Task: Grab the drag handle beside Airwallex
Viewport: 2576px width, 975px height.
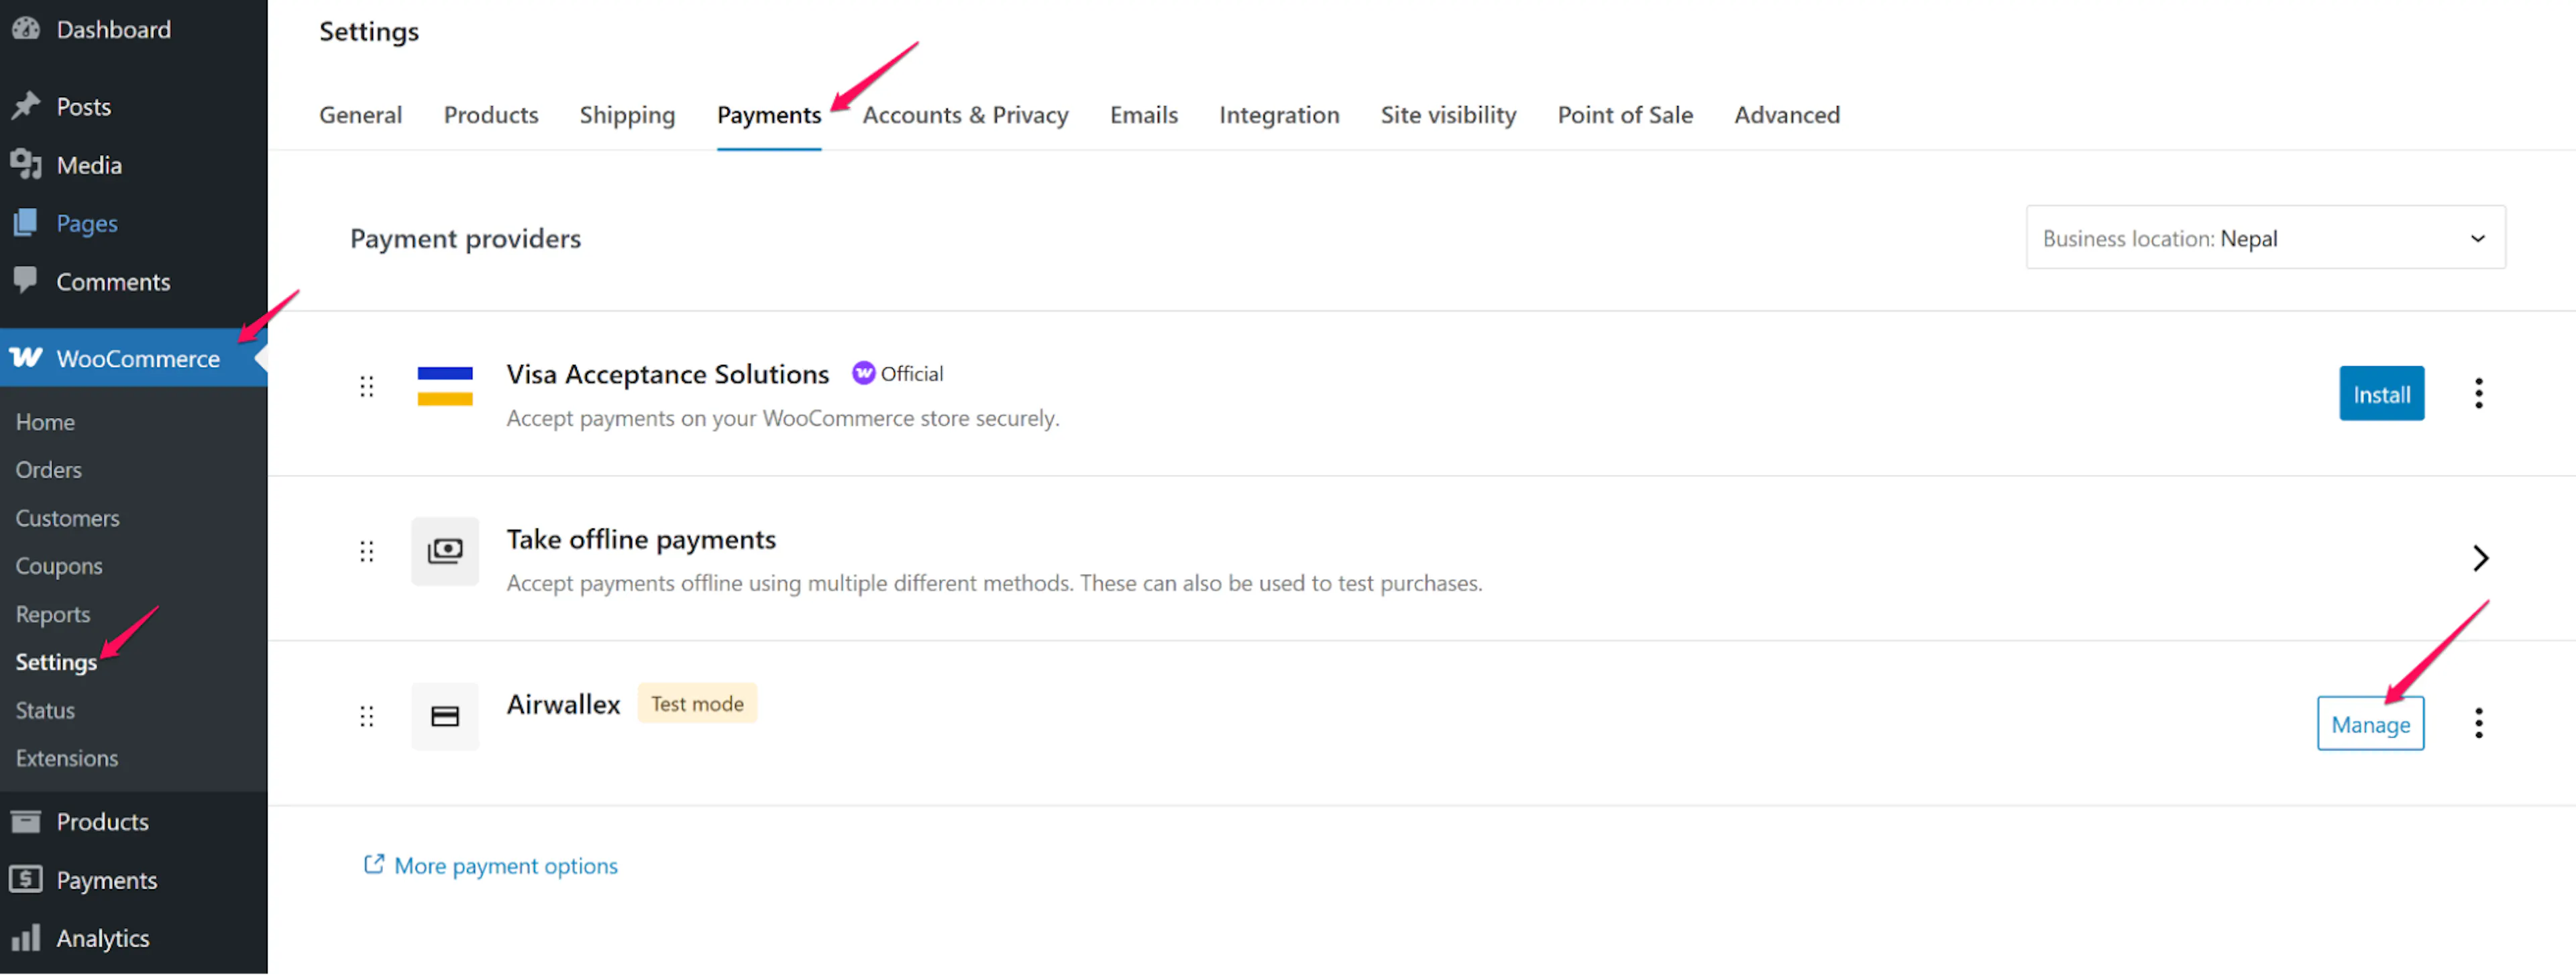Action: tap(366, 716)
